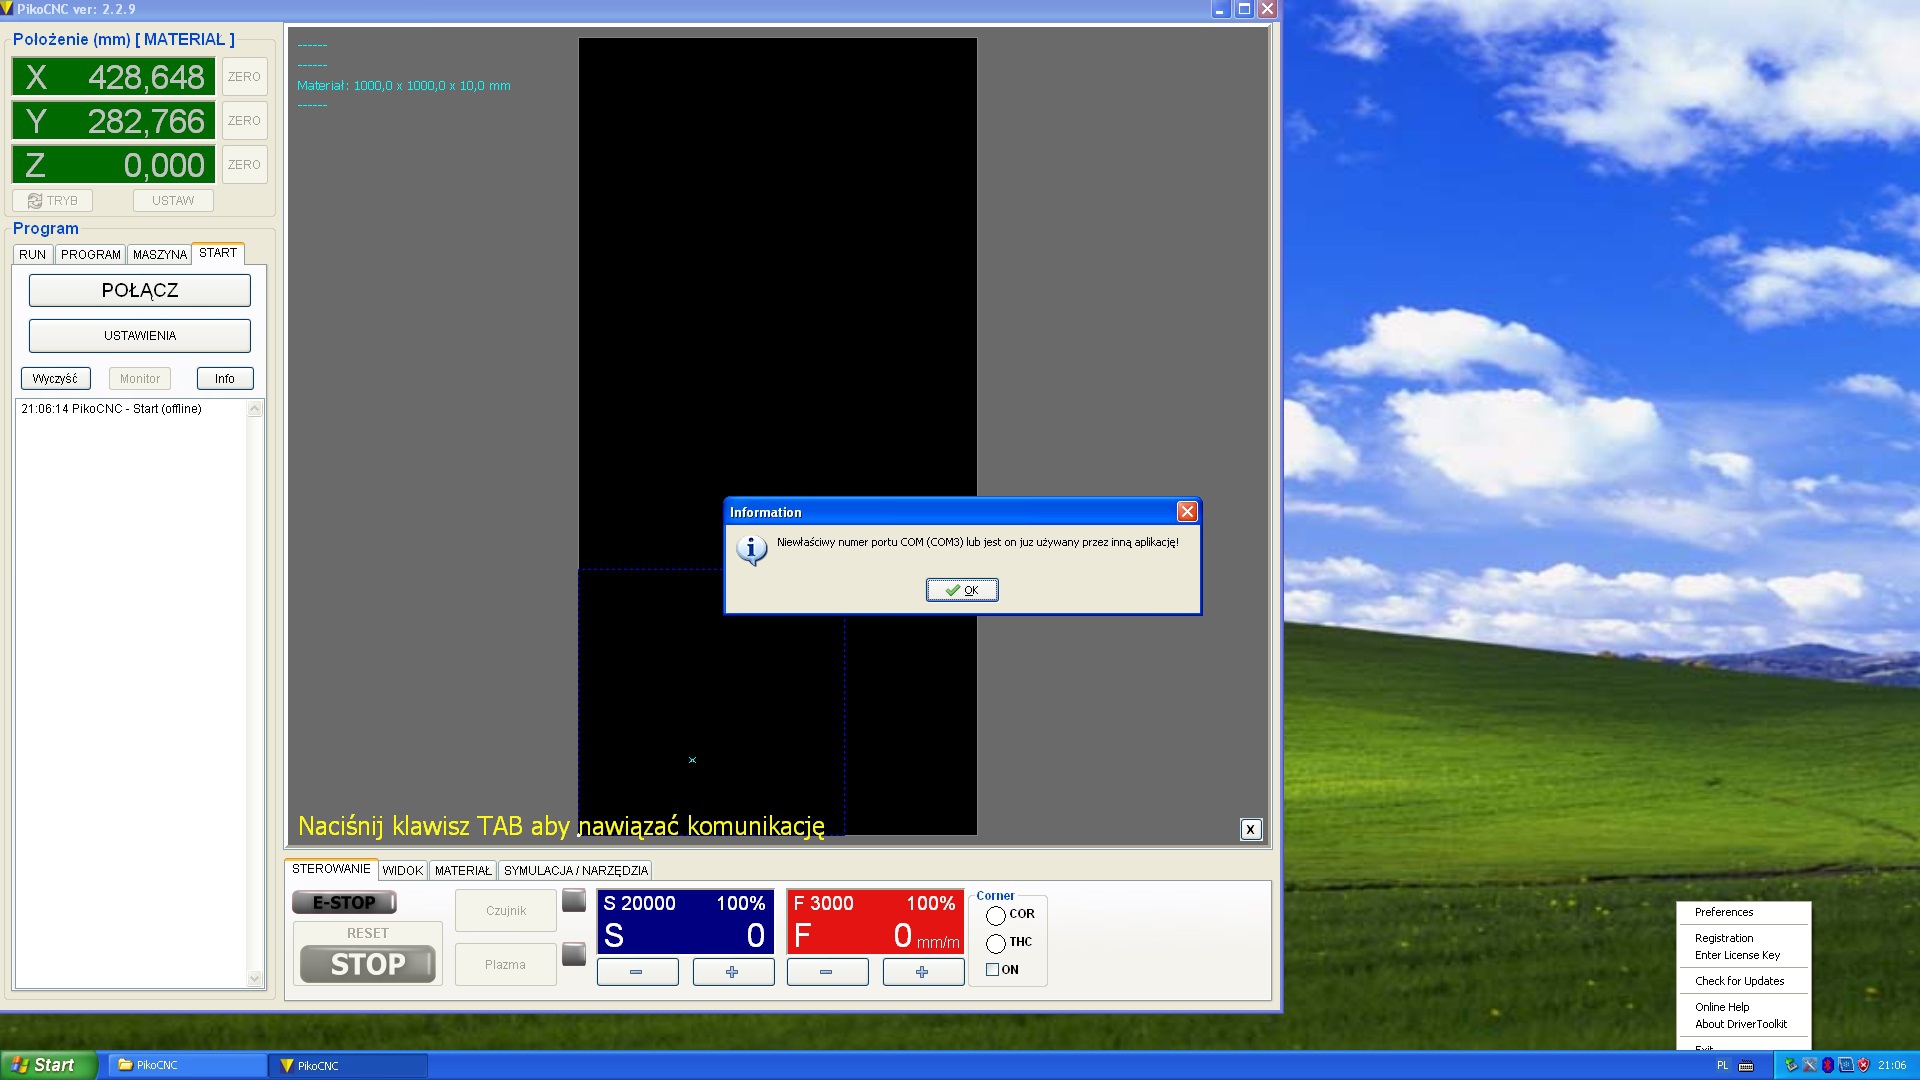Open the WIDOK tab
This screenshot has height=1080, width=1920.
(x=403, y=871)
